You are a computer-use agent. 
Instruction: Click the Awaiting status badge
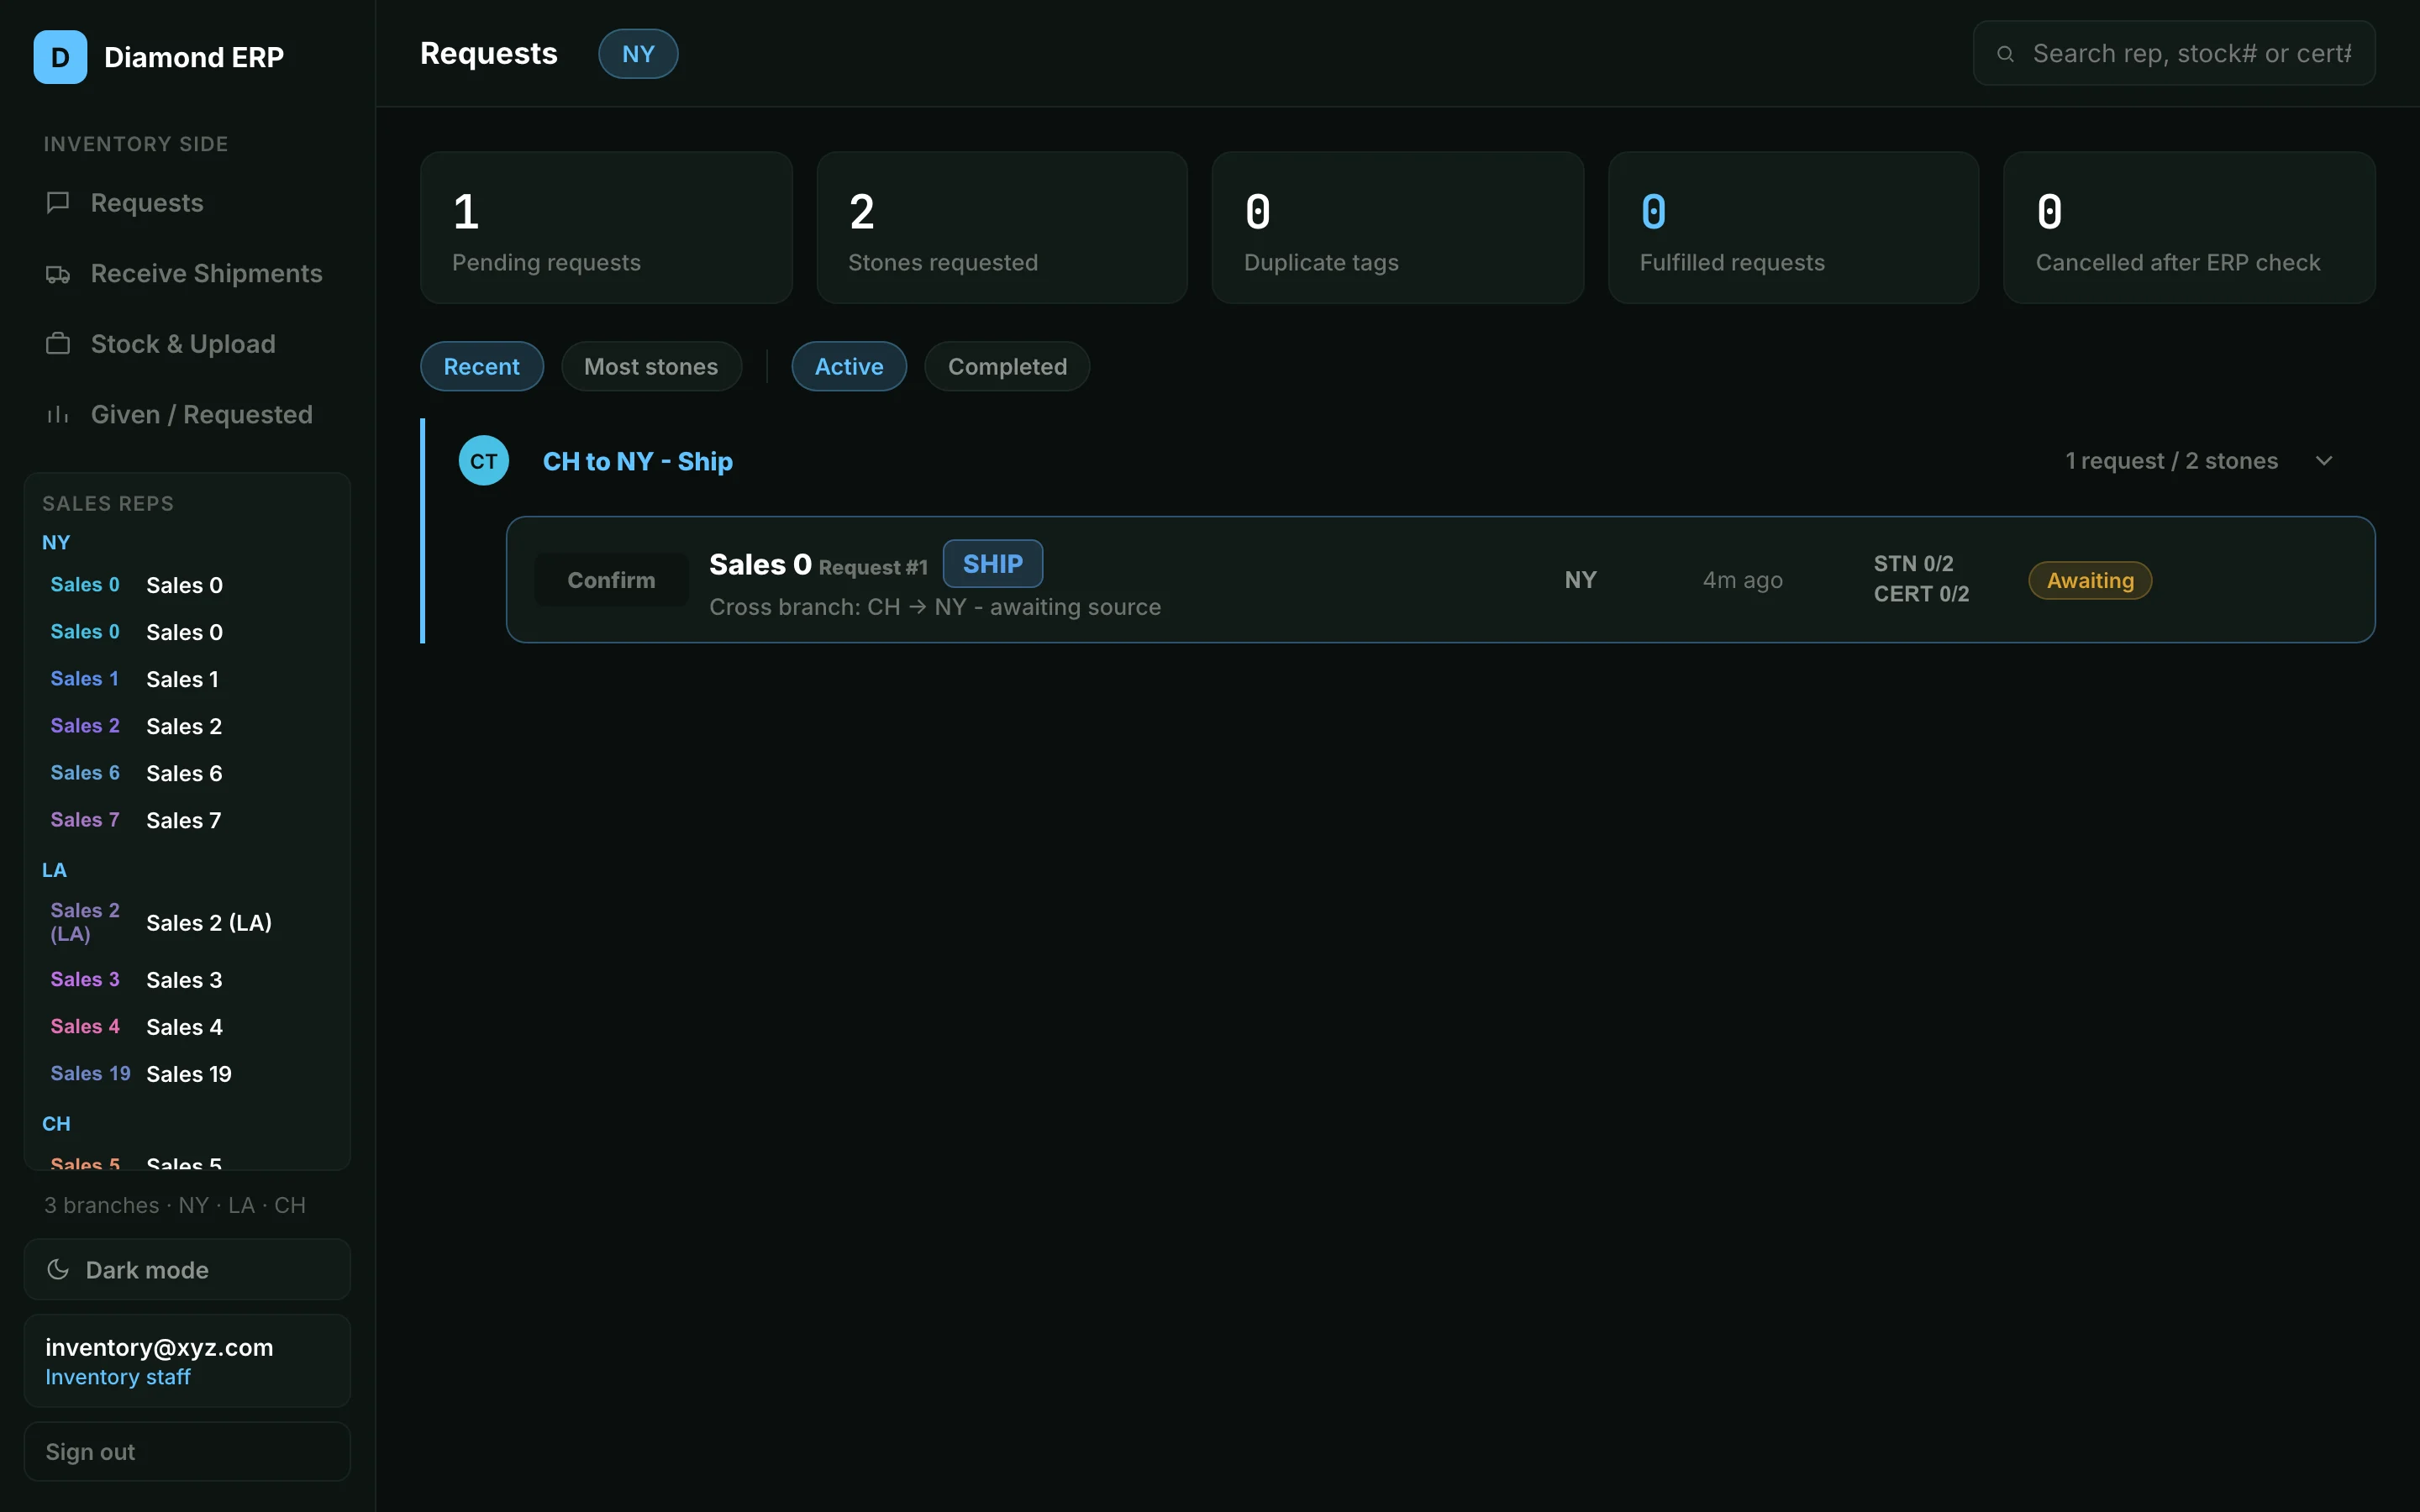[x=2090, y=581]
